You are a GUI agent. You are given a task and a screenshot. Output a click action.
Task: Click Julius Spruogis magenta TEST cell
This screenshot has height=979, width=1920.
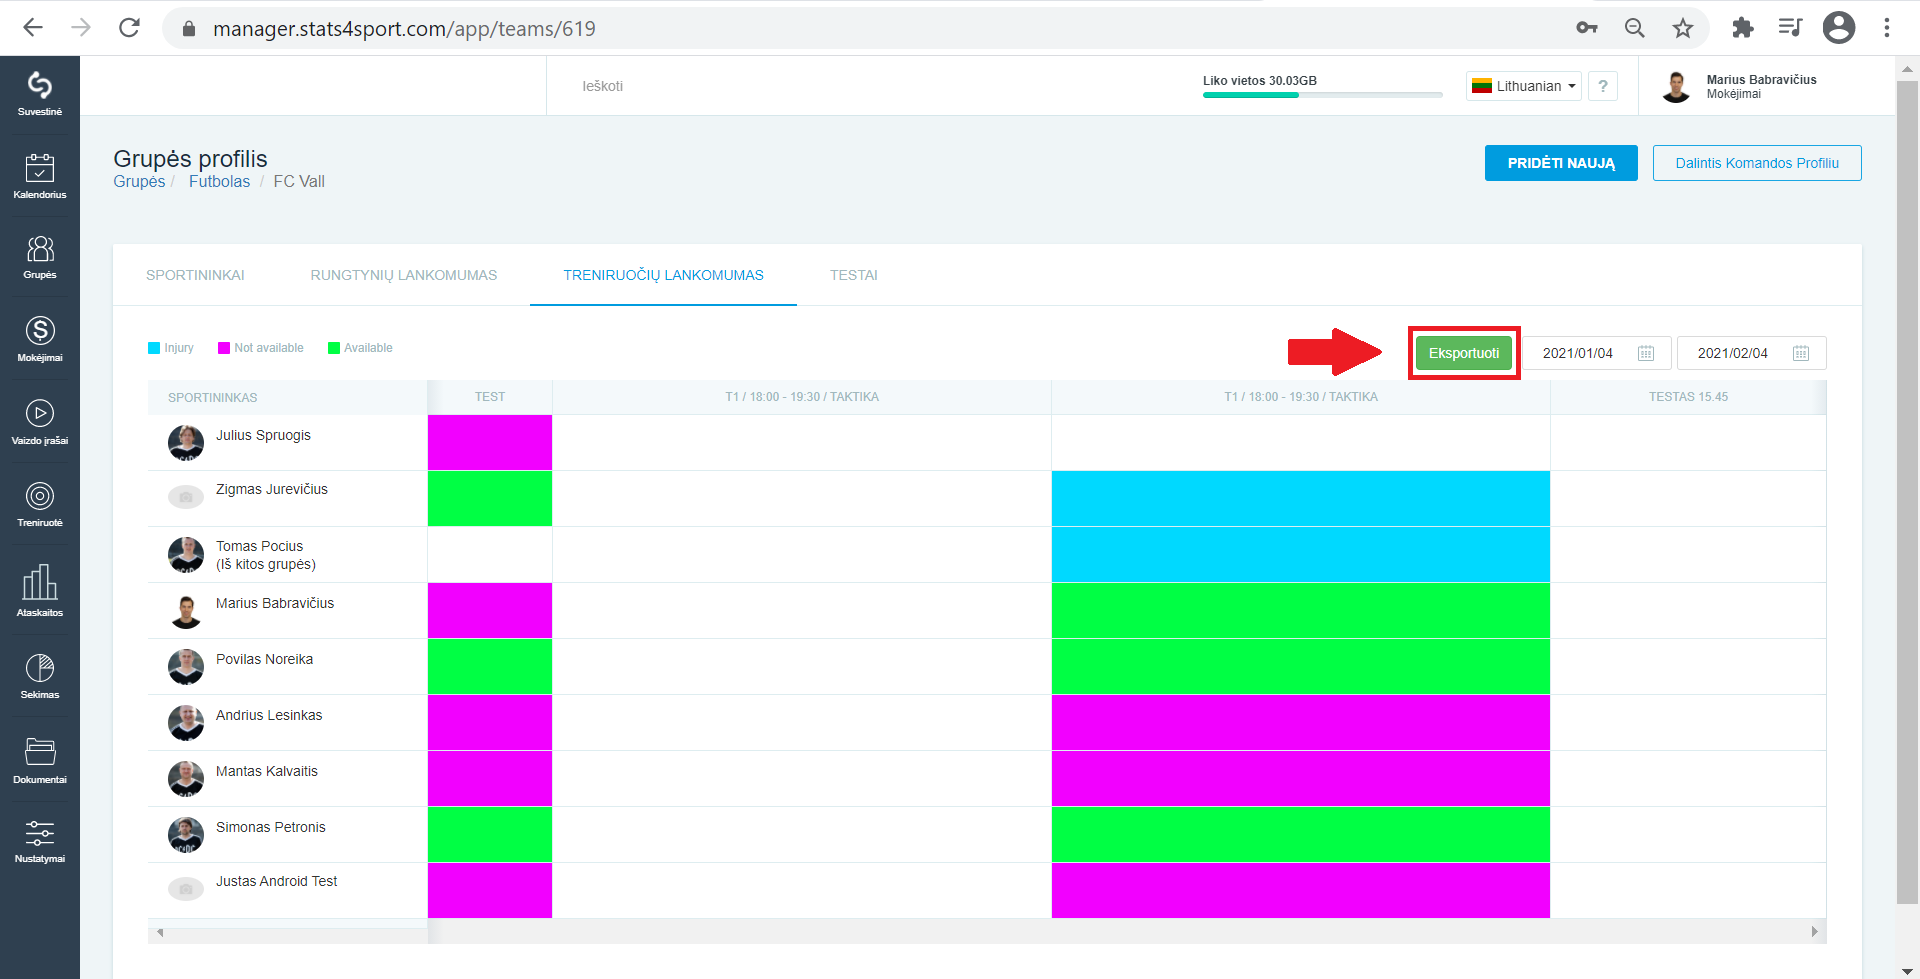point(490,442)
